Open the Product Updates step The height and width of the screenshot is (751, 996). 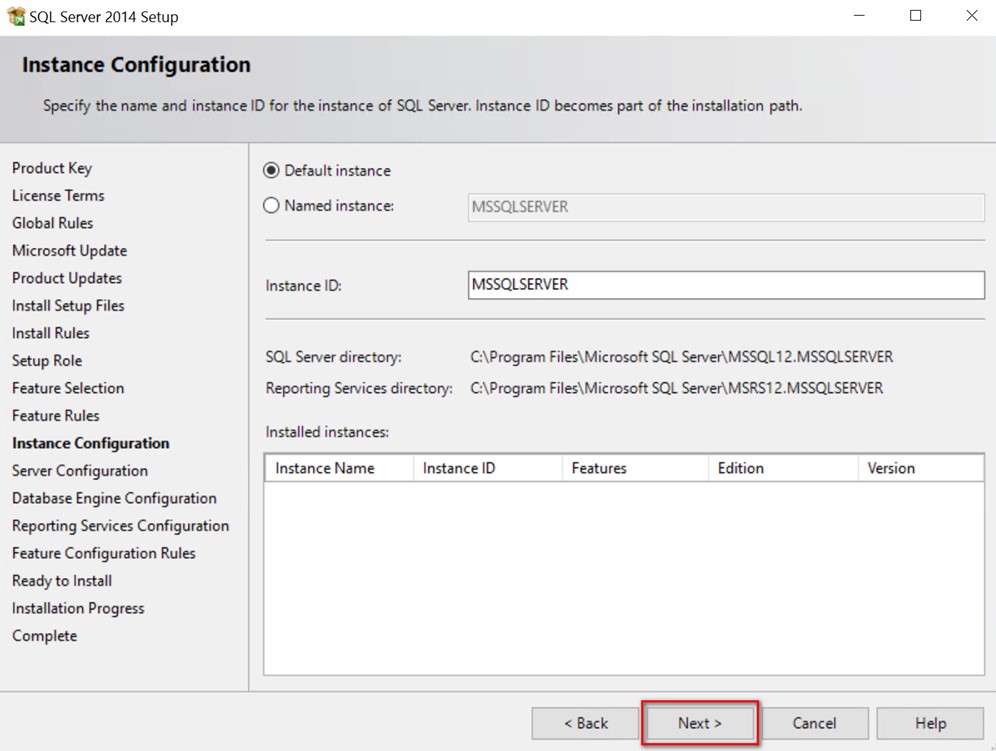point(67,278)
